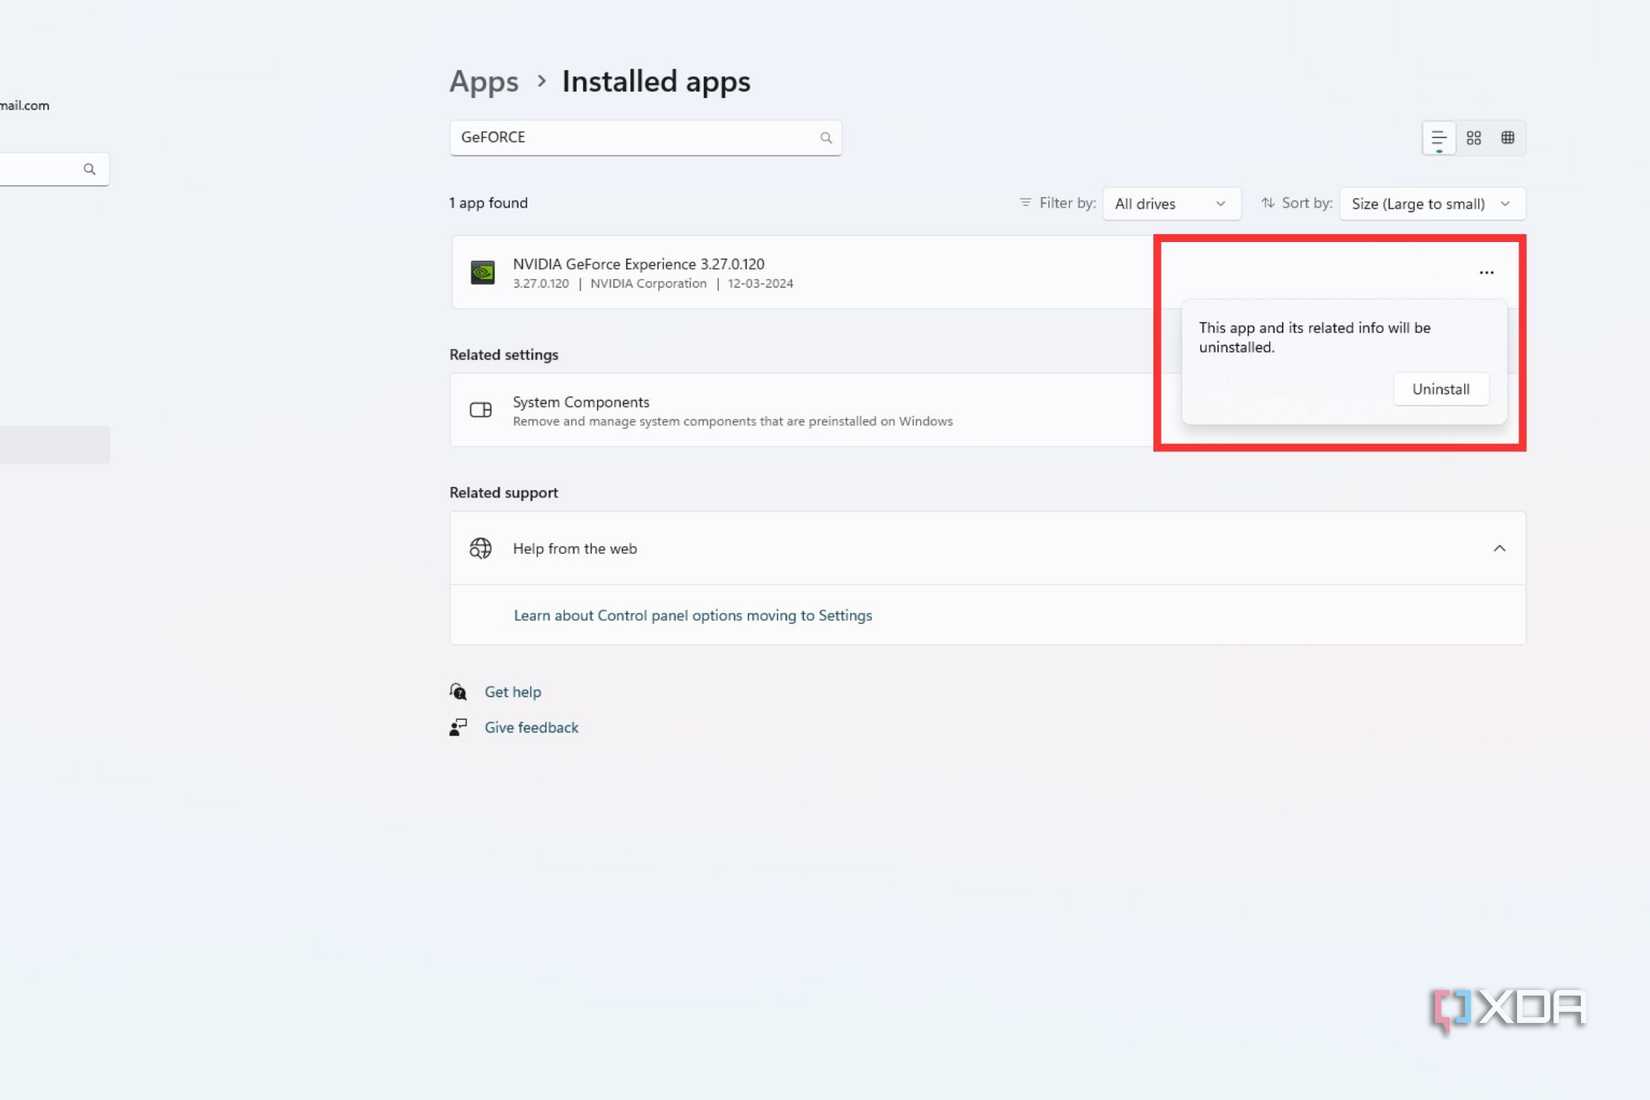This screenshot has width=1650, height=1100.
Task: Go back to Apps breadcrumb
Action: pyautogui.click(x=484, y=81)
